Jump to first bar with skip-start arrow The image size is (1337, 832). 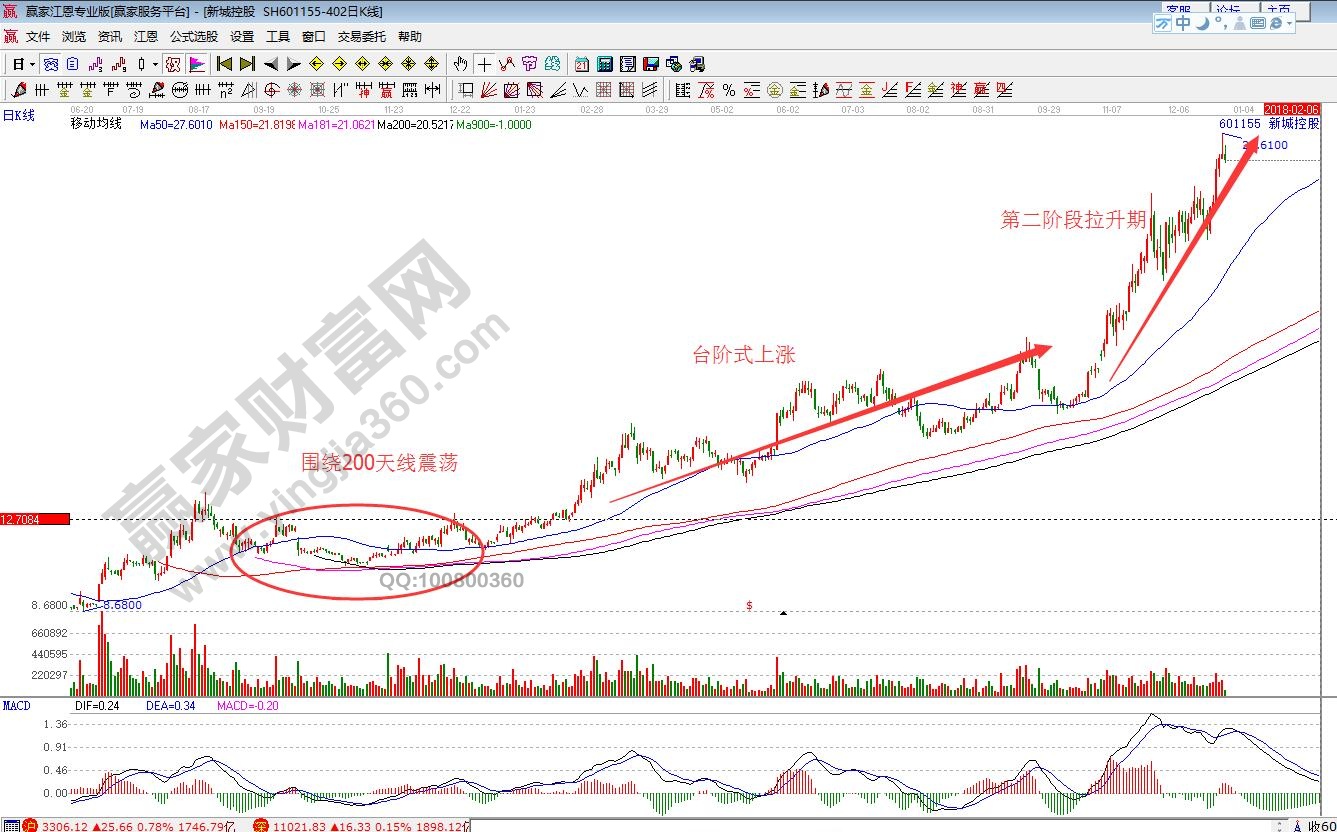[x=224, y=64]
